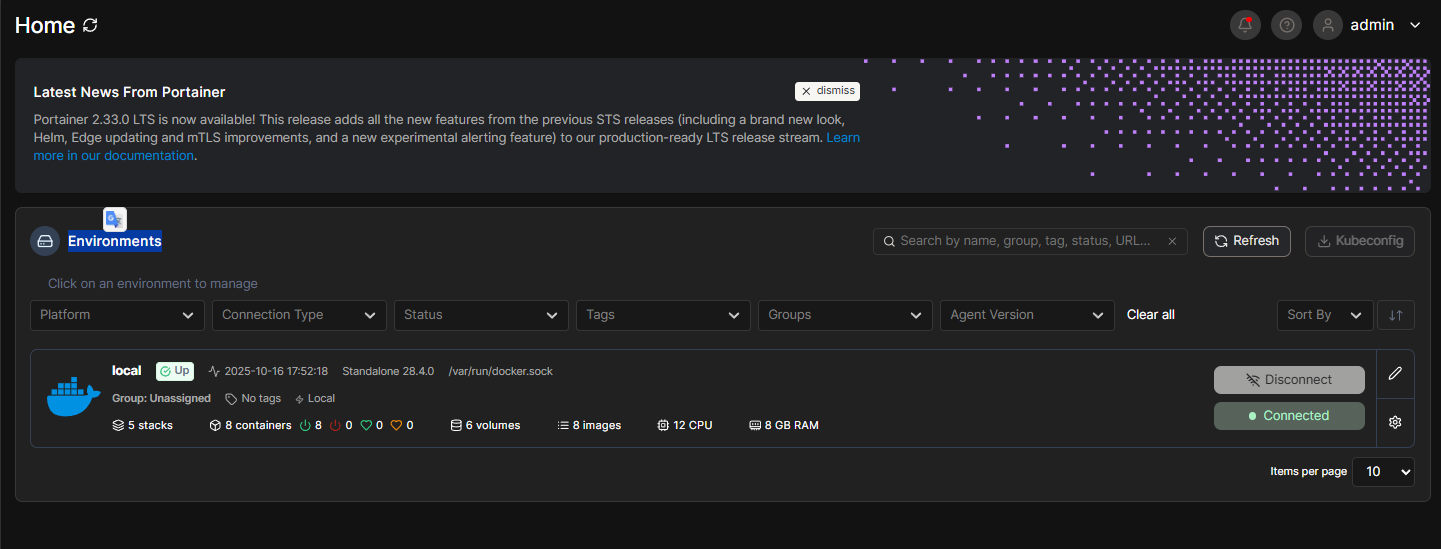Open the help question mark icon

pyautogui.click(x=1286, y=25)
